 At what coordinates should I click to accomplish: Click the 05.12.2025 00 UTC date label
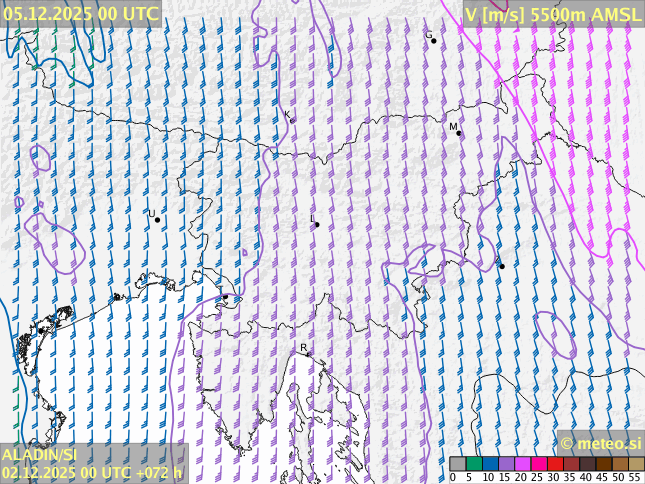[x=81, y=13]
